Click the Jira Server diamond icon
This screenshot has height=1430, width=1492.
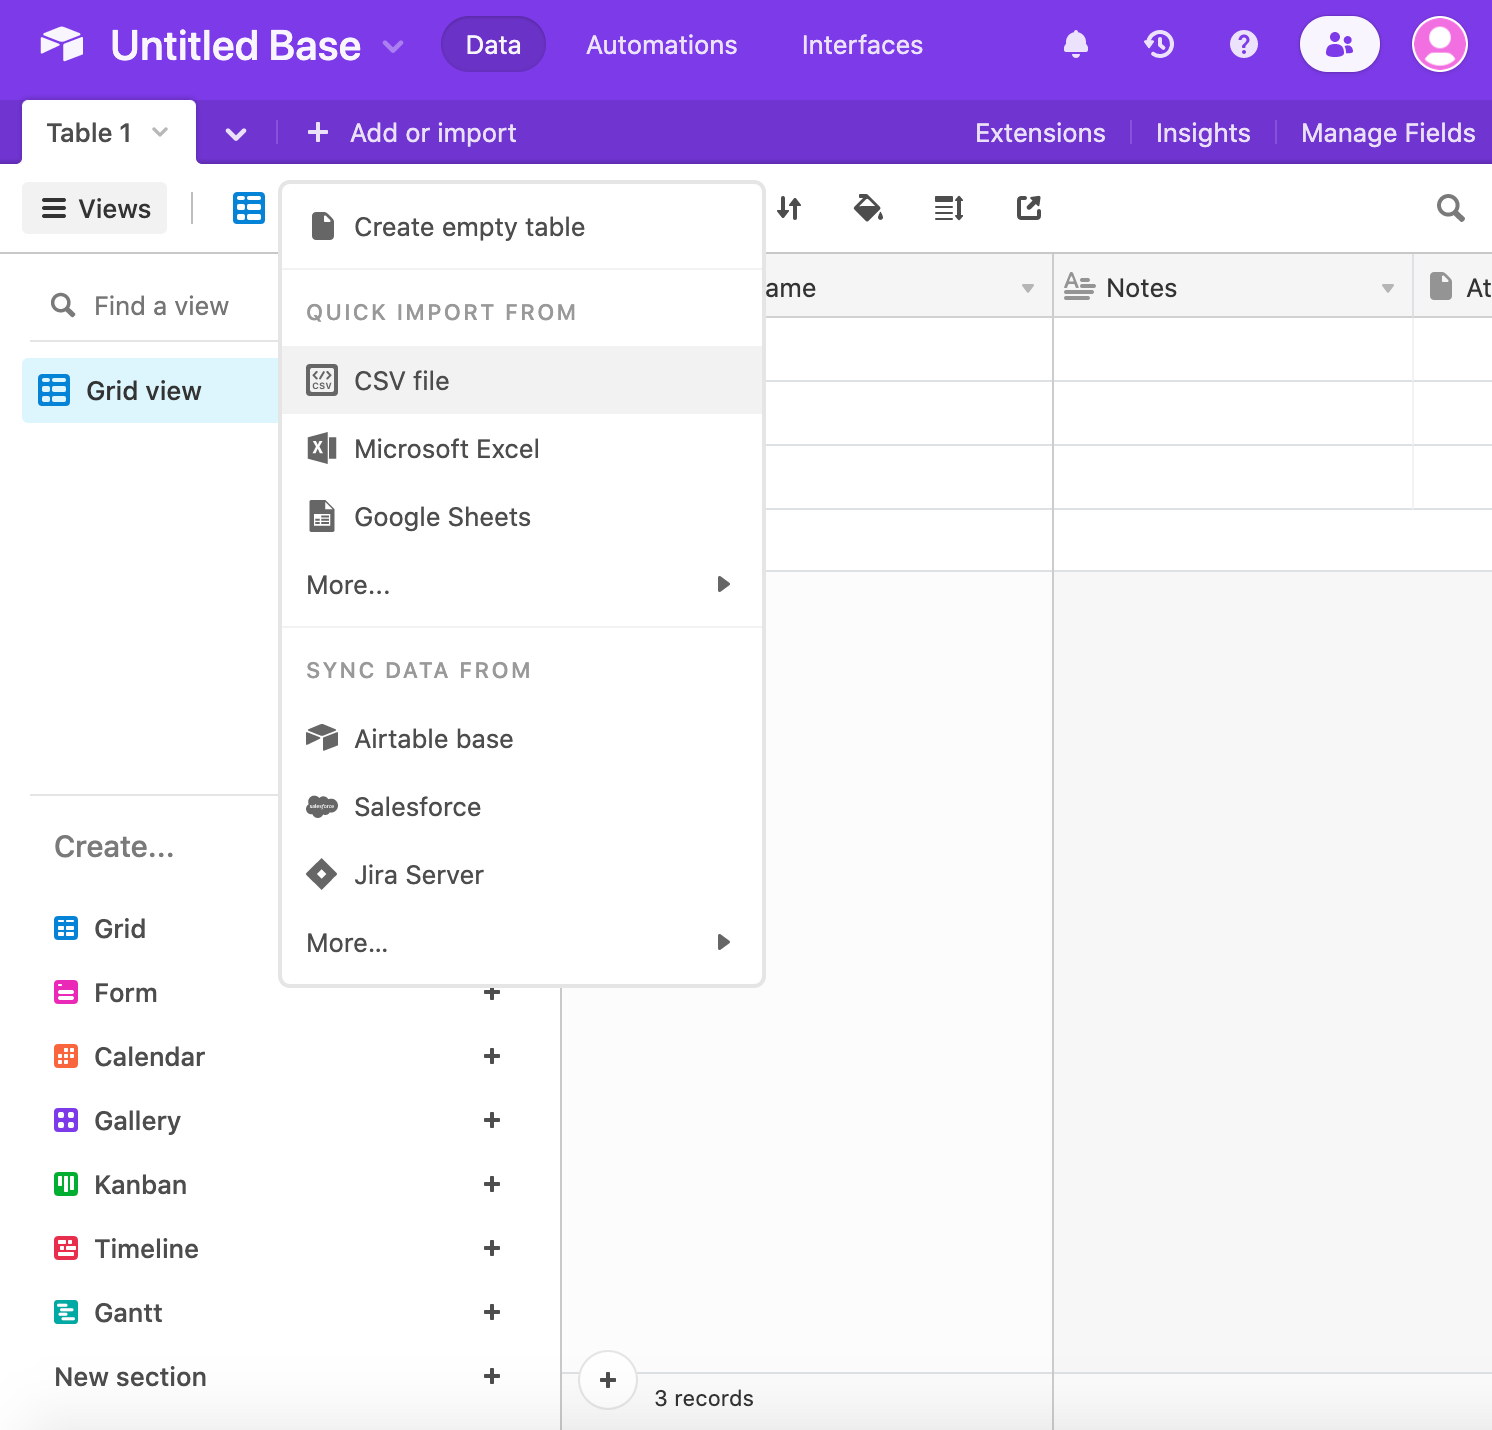(322, 874)
